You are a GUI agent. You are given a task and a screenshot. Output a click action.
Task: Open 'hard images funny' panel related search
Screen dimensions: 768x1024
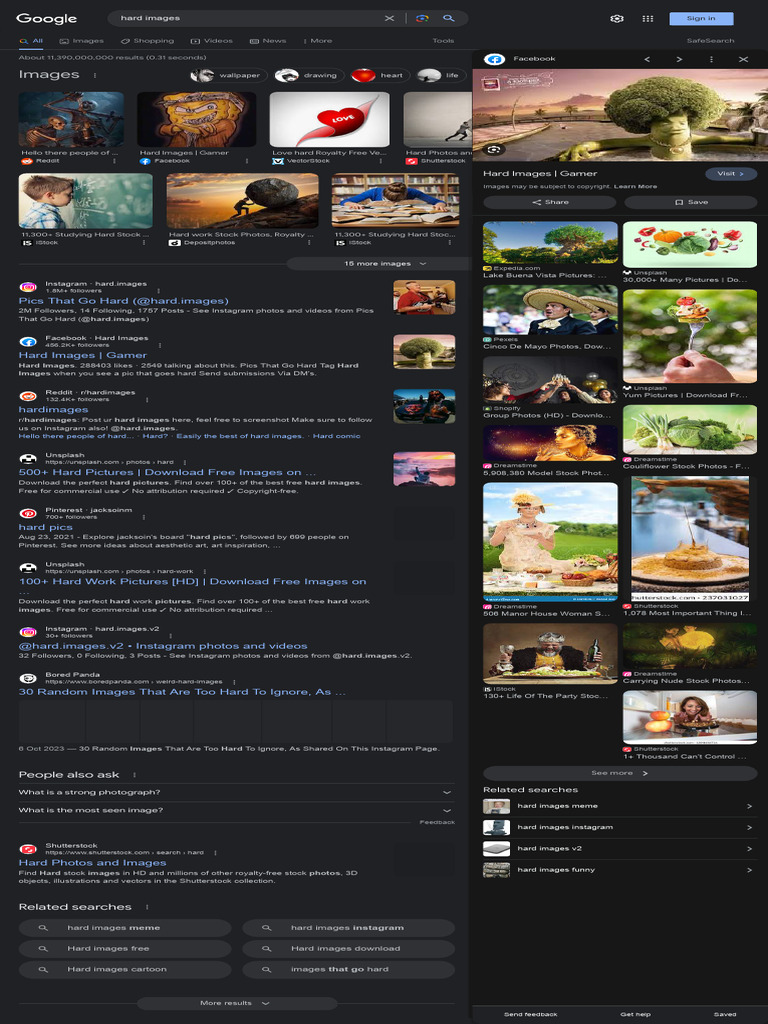tap(620, 870)
